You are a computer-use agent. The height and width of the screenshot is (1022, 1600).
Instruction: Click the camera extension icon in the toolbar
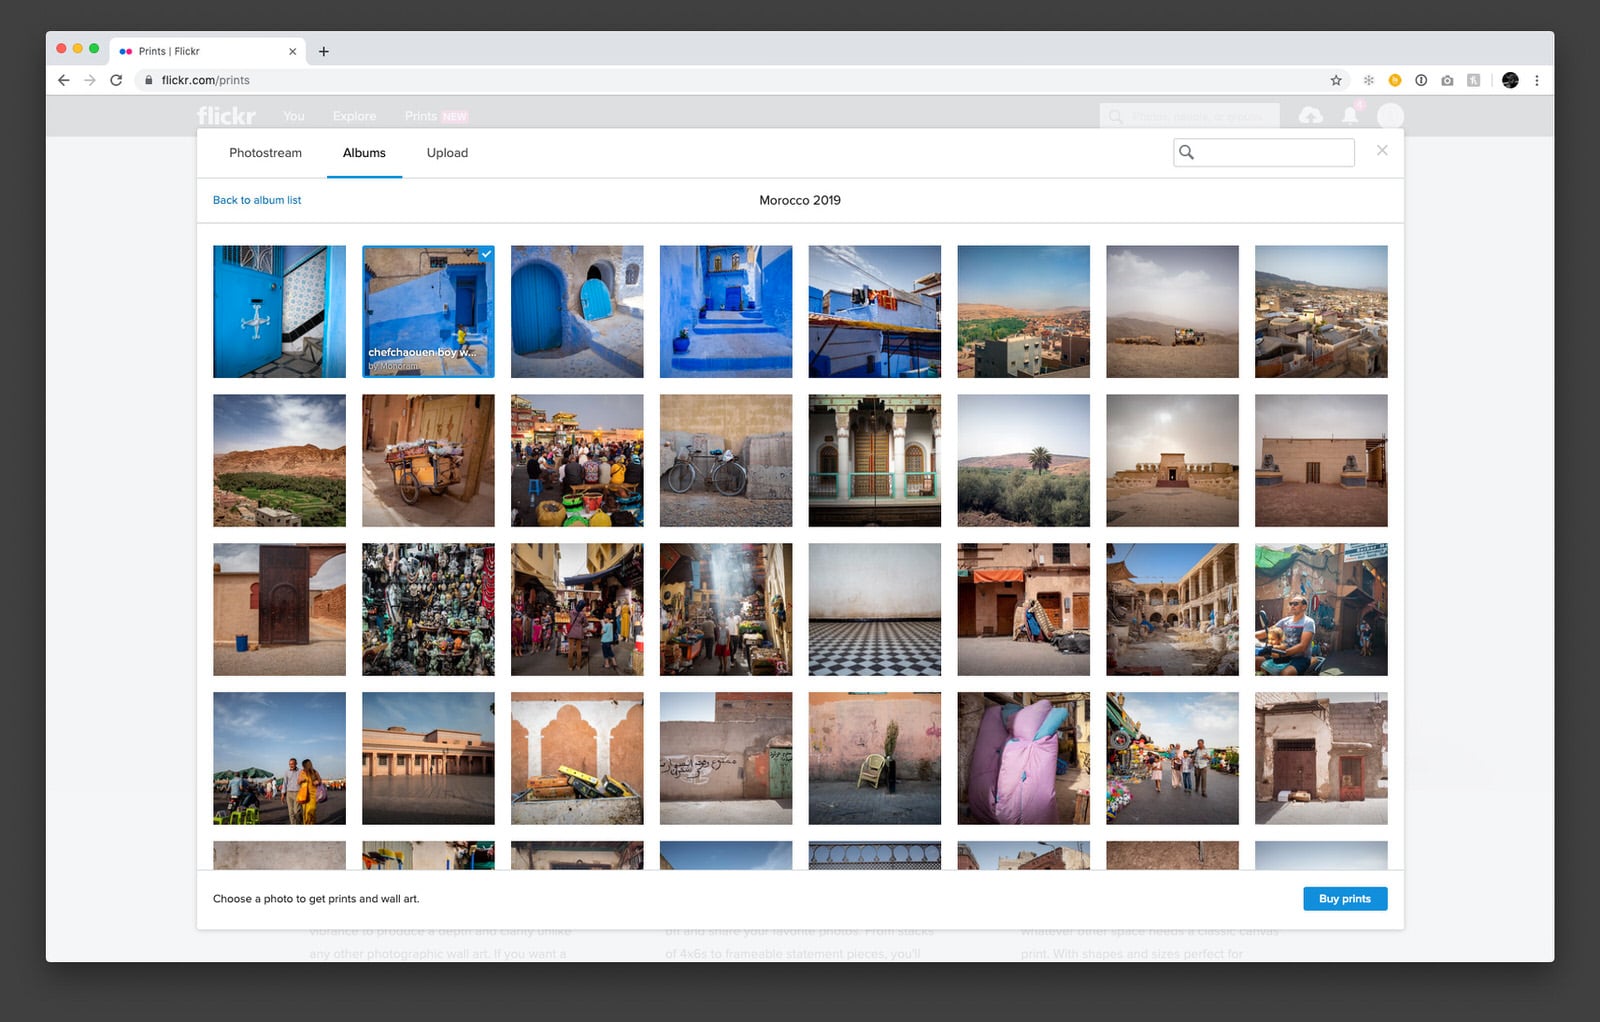click(x=1447, y=80)
